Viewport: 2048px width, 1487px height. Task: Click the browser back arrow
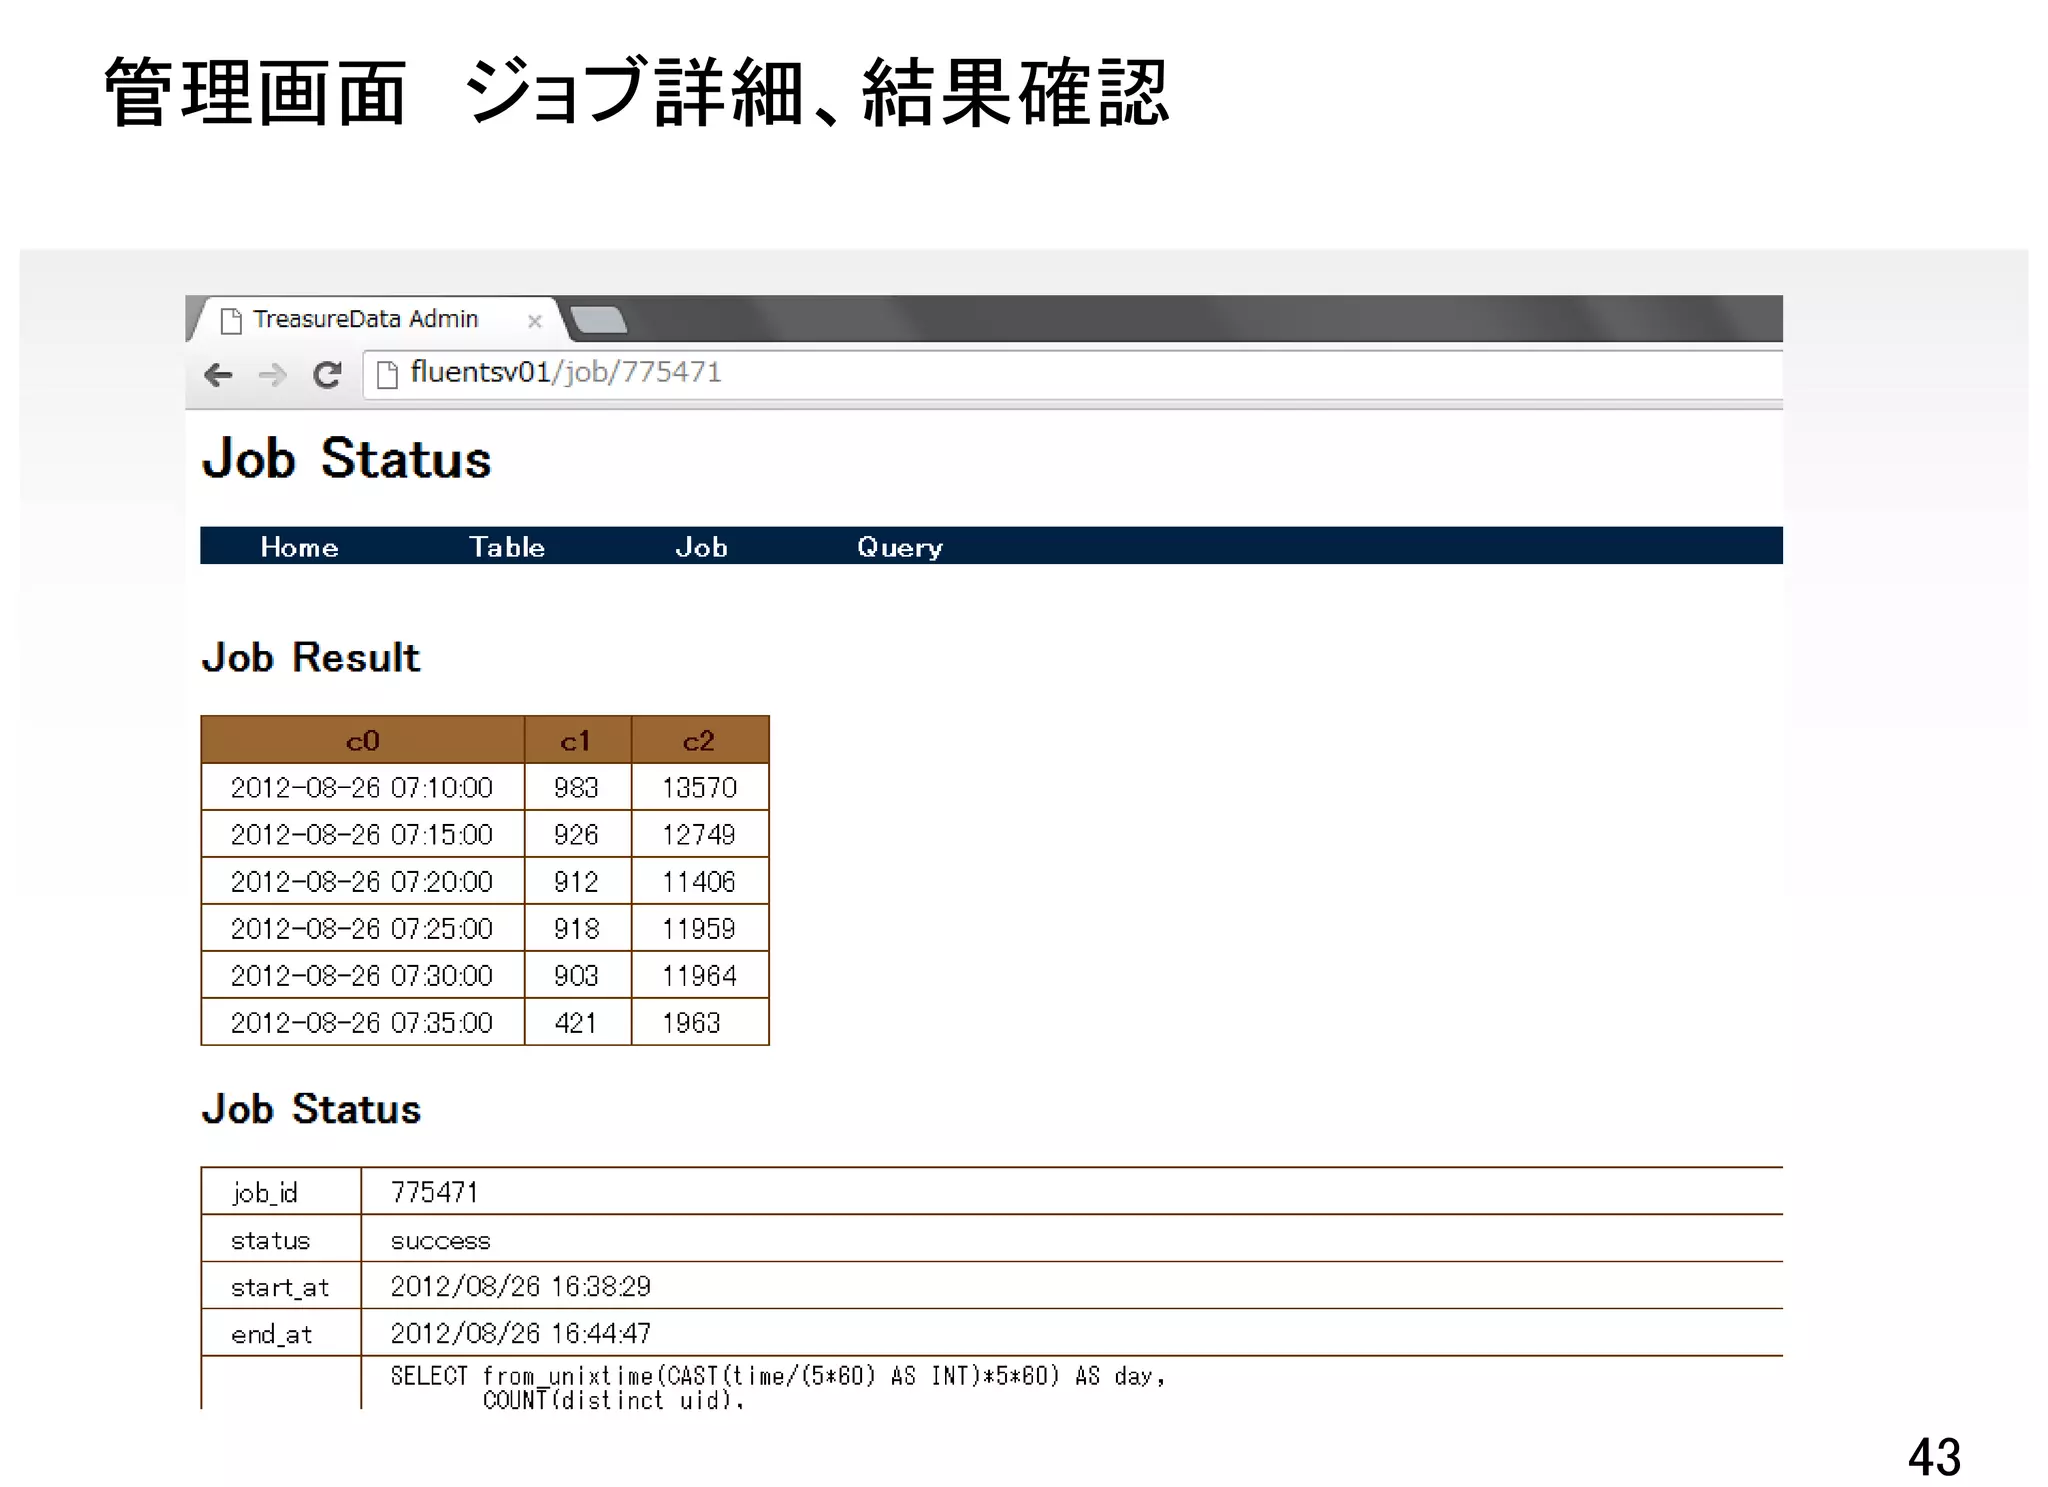pos(218,375)
